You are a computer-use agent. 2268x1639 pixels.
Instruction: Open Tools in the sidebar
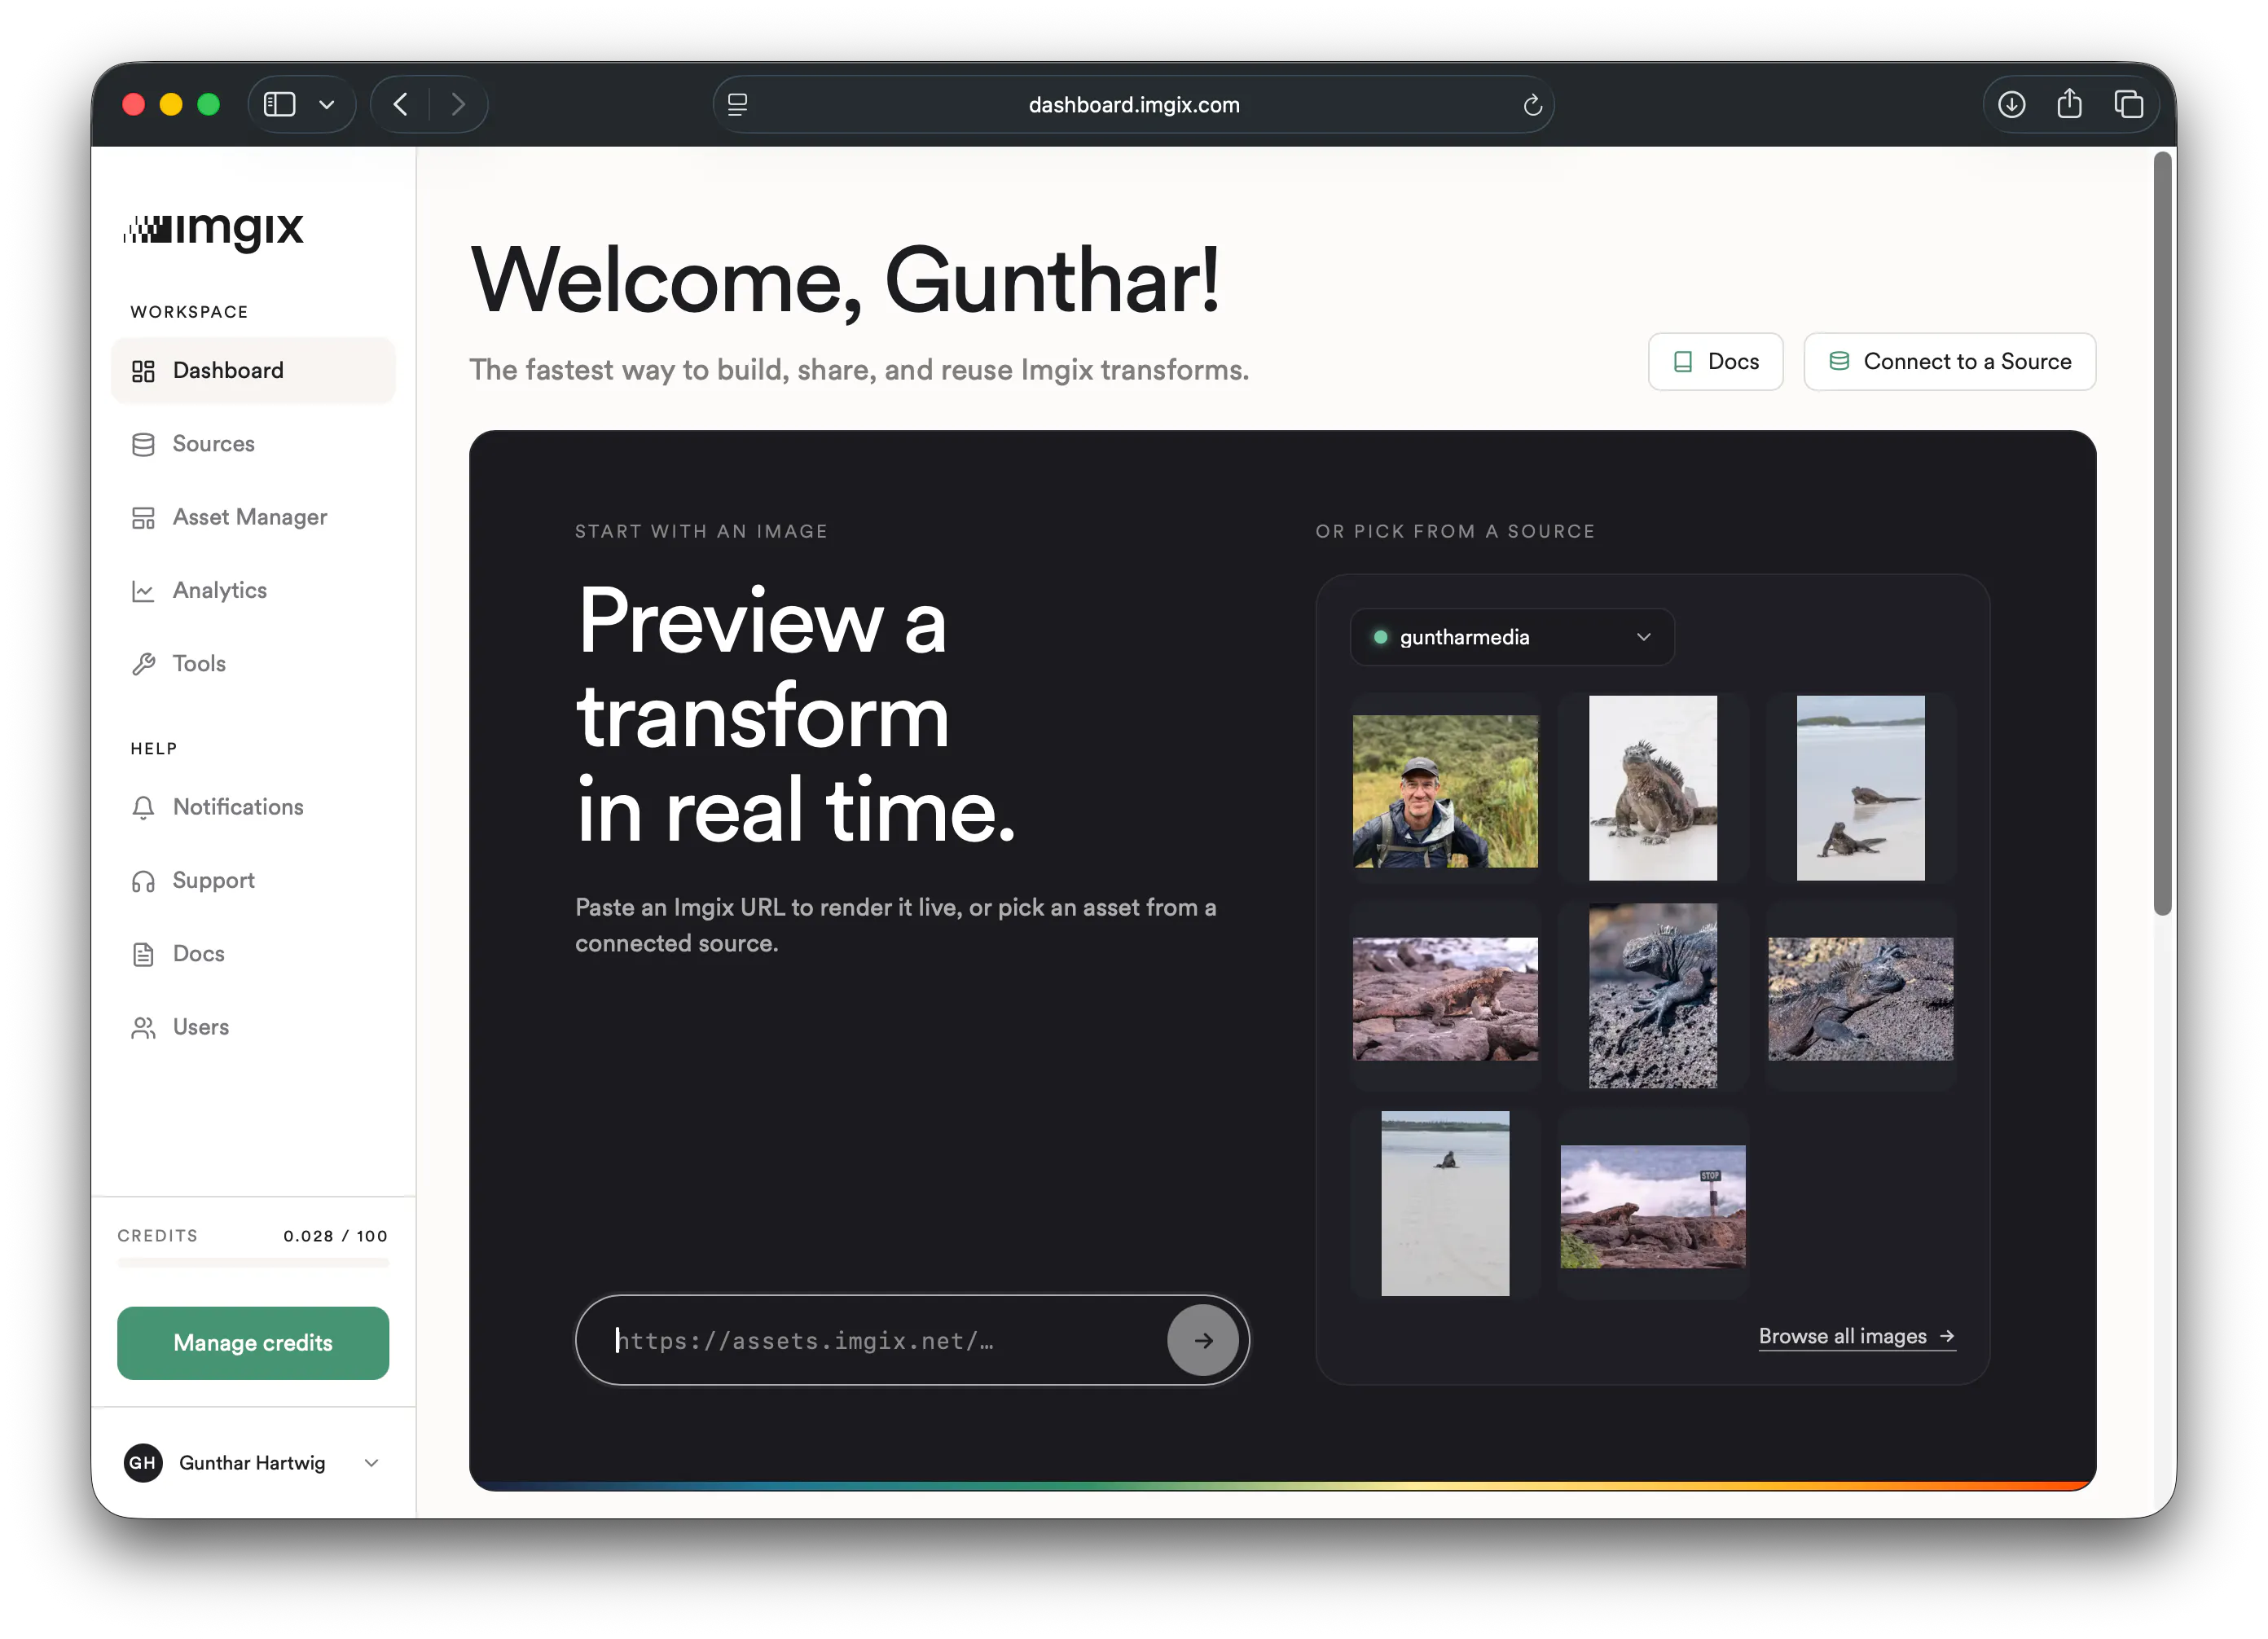pos(253,663)
